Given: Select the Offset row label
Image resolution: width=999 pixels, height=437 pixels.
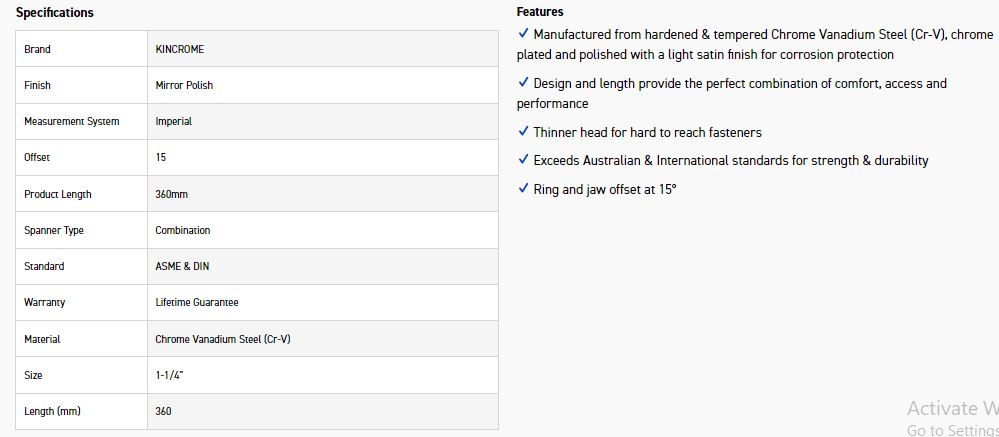Looking at the screenshot, I should pyautogui.click(x=37, y=157).
